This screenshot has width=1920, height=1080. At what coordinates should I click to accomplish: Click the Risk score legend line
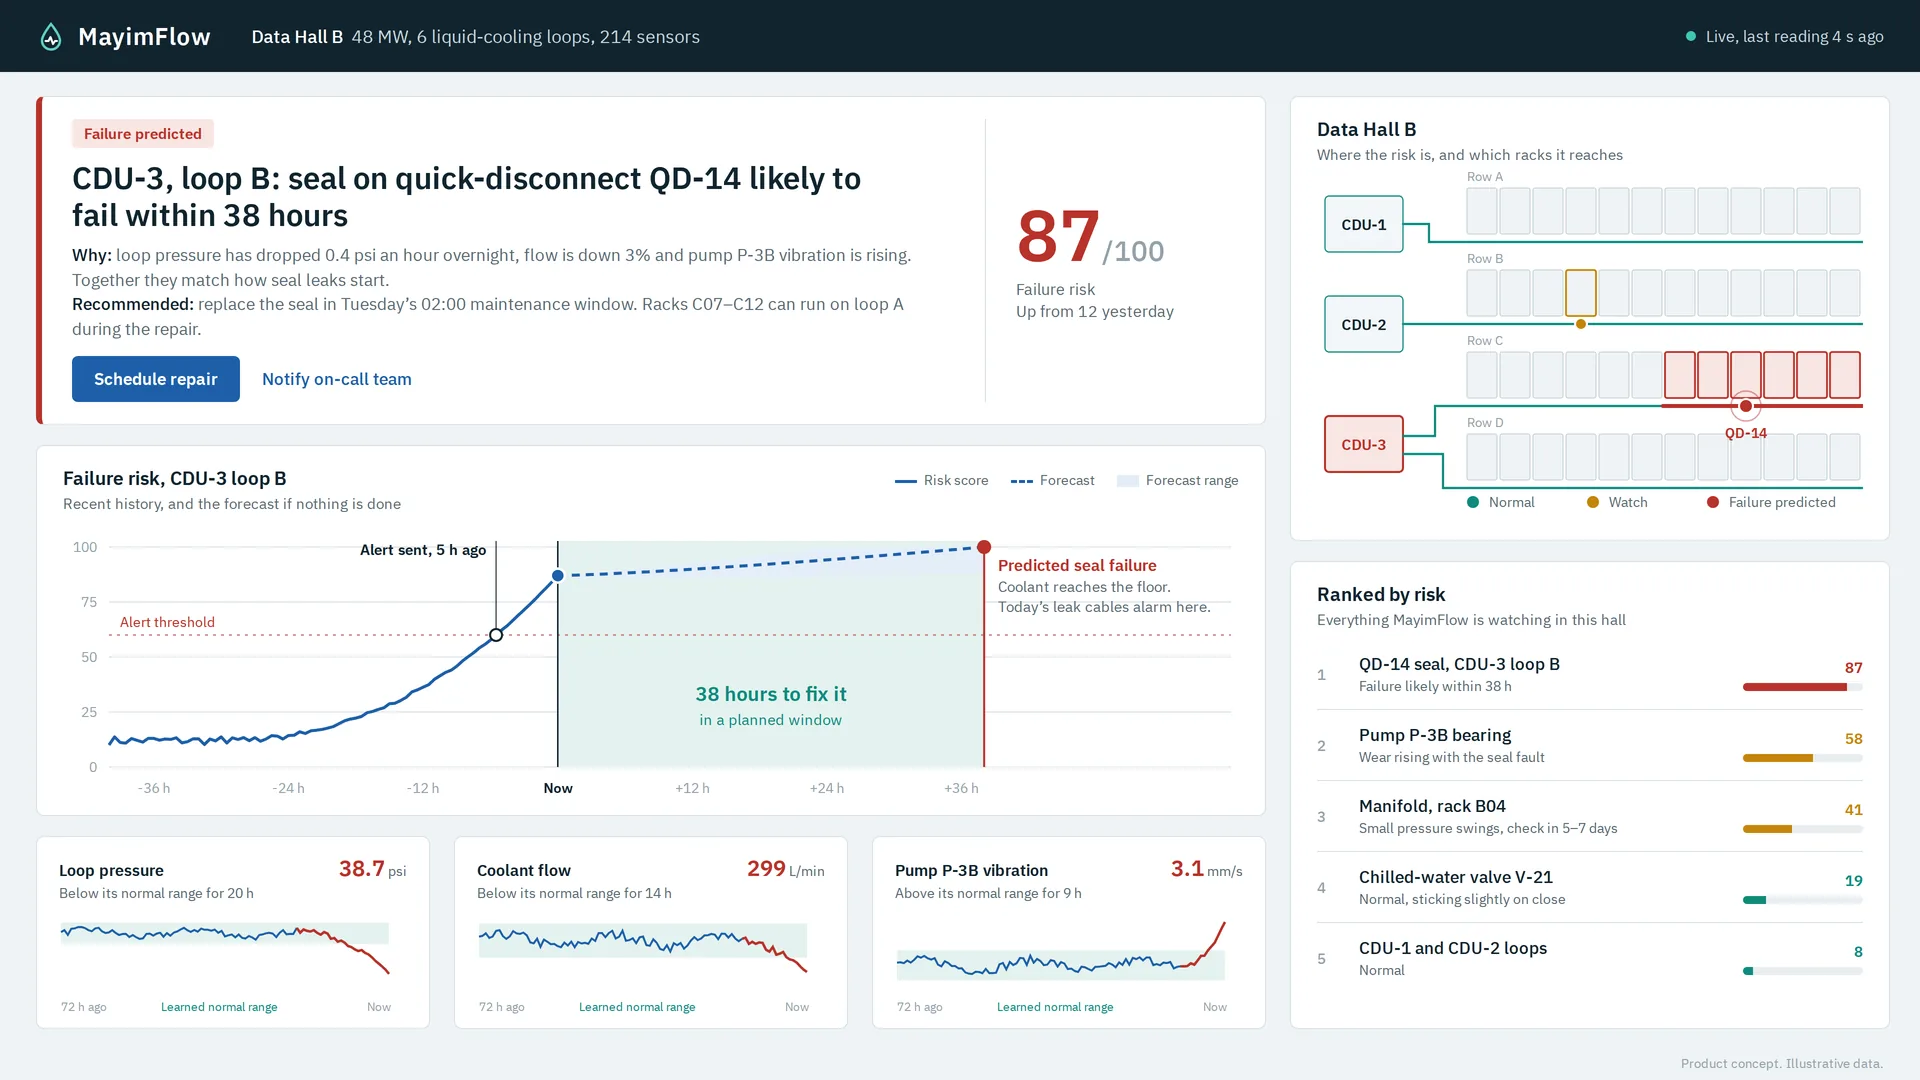(x=906, y=481)
